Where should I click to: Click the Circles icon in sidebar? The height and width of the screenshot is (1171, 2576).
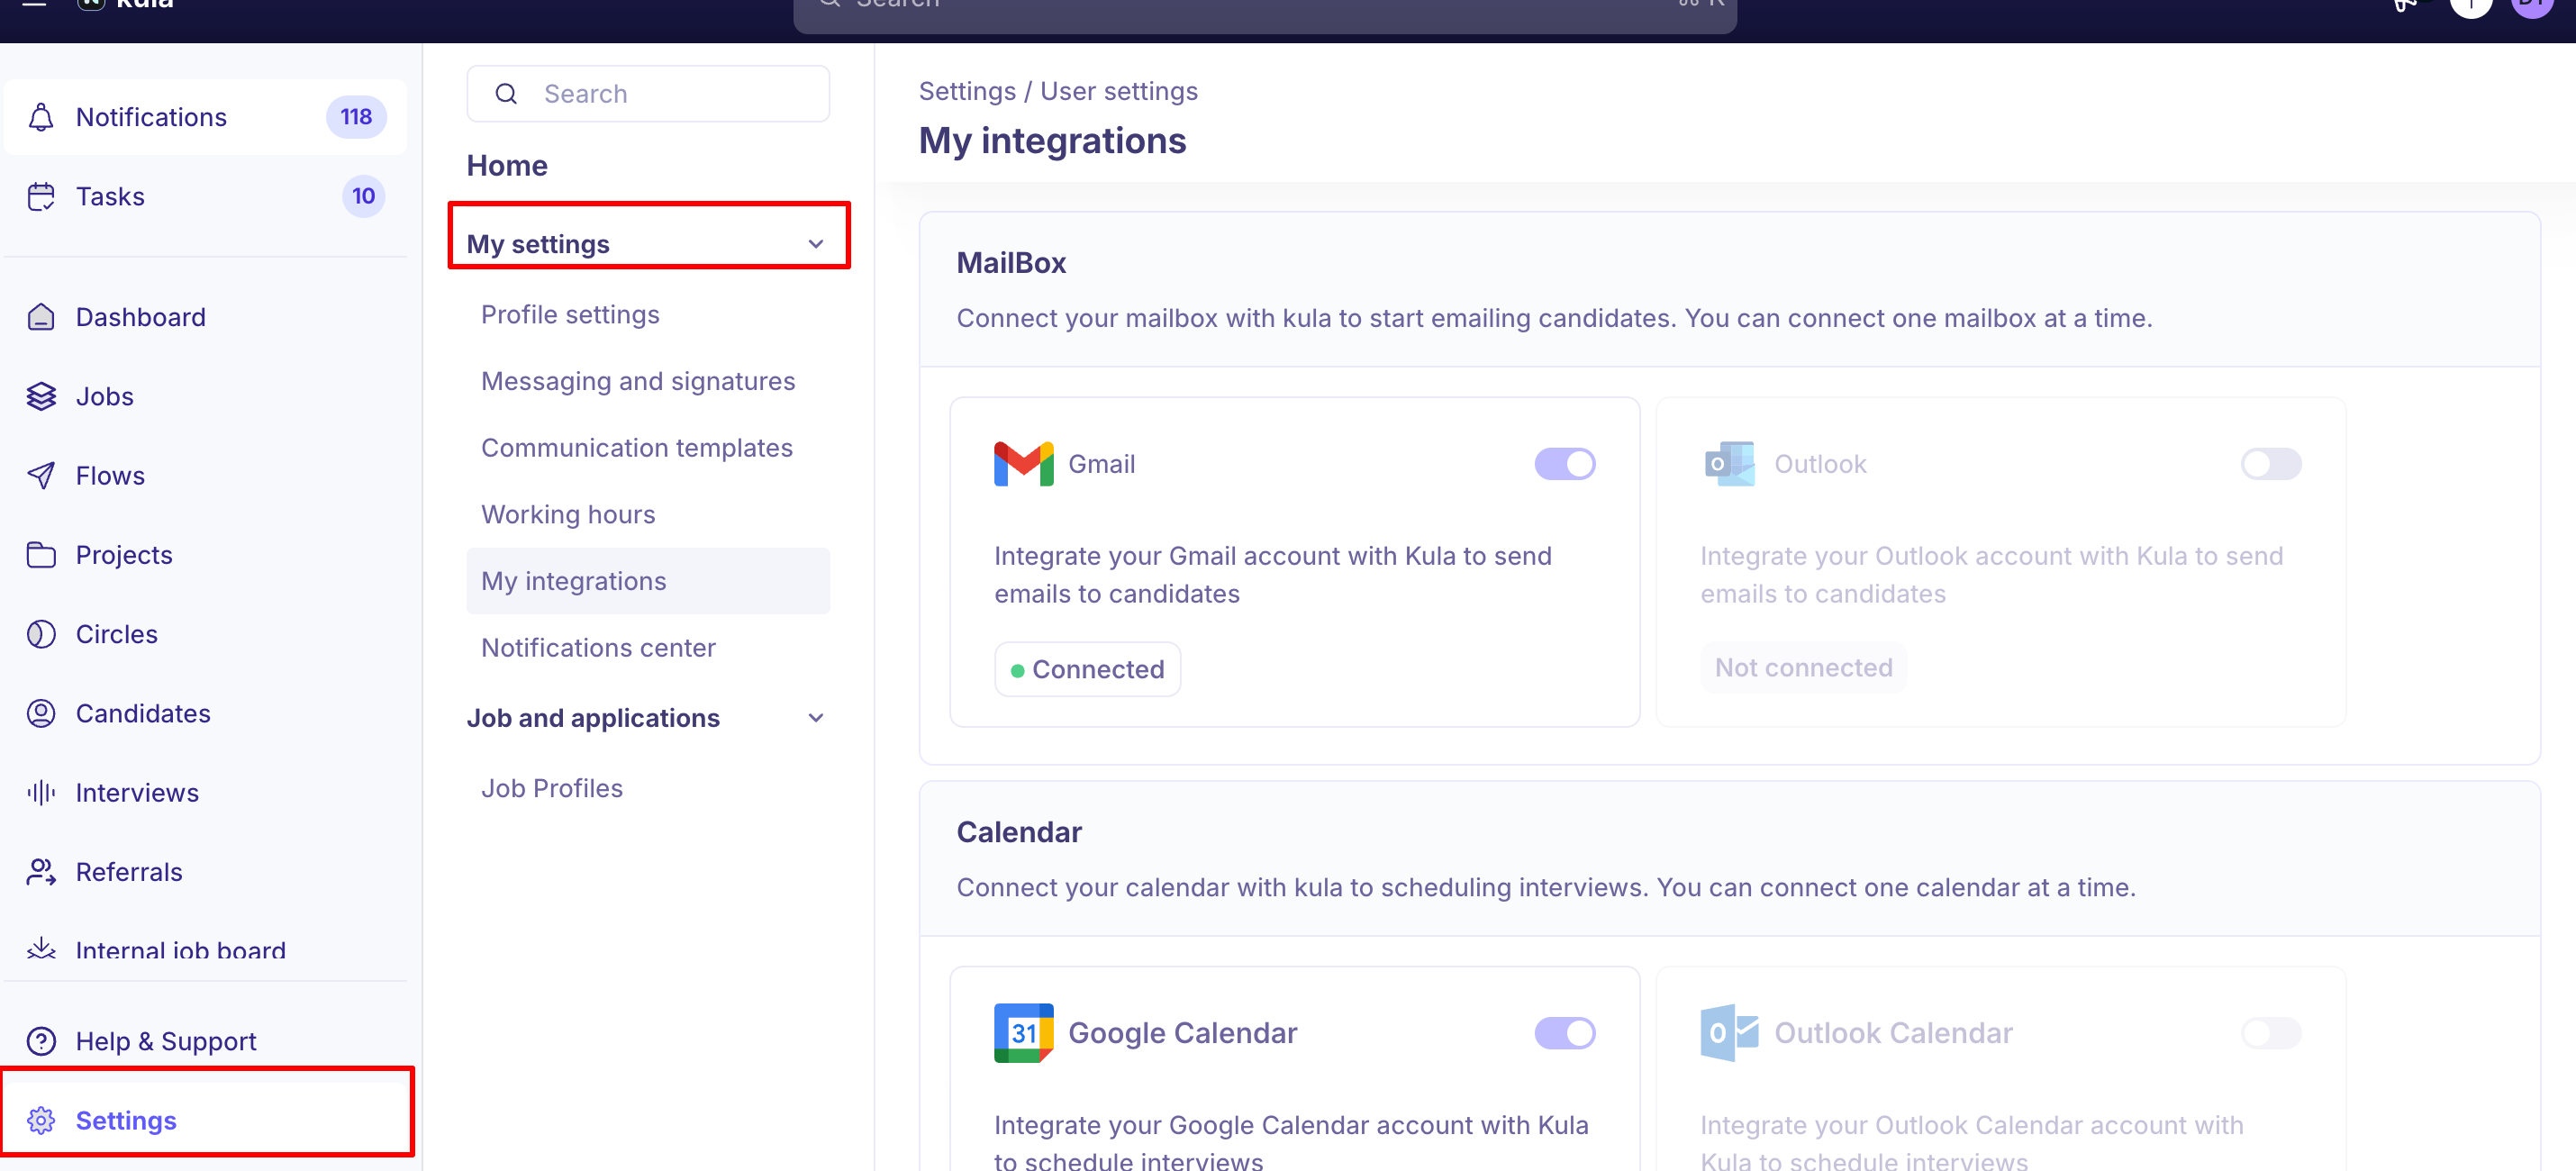coord(41,634)
